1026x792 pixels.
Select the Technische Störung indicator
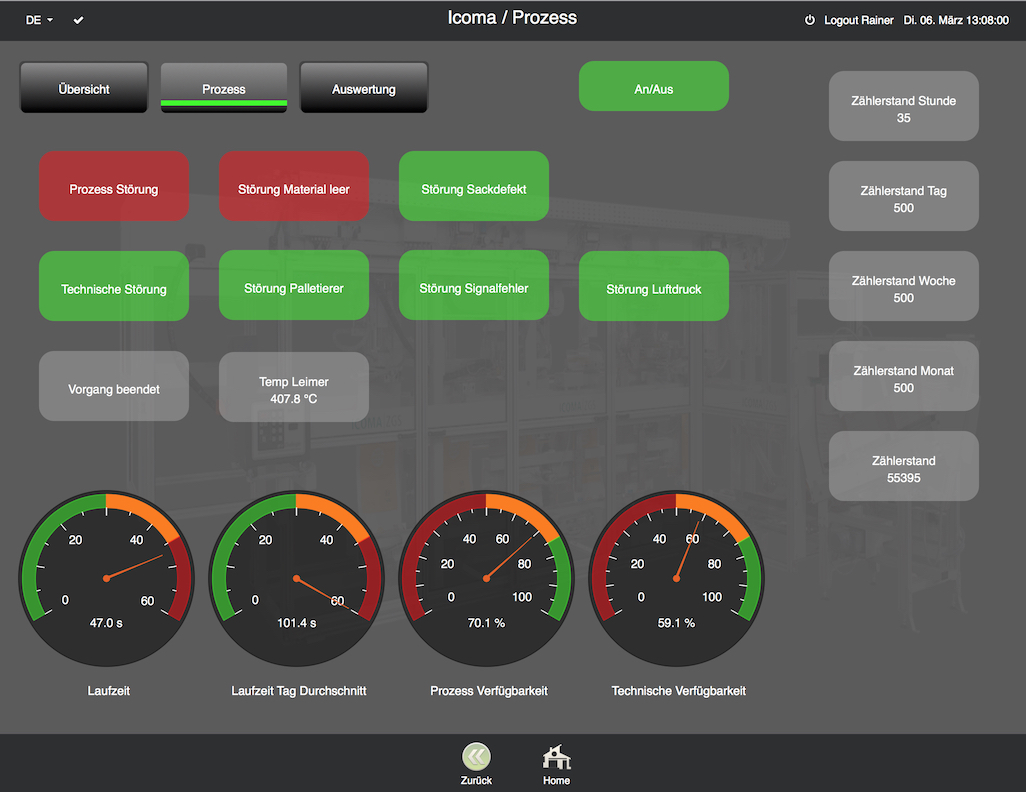pos(114,285)
